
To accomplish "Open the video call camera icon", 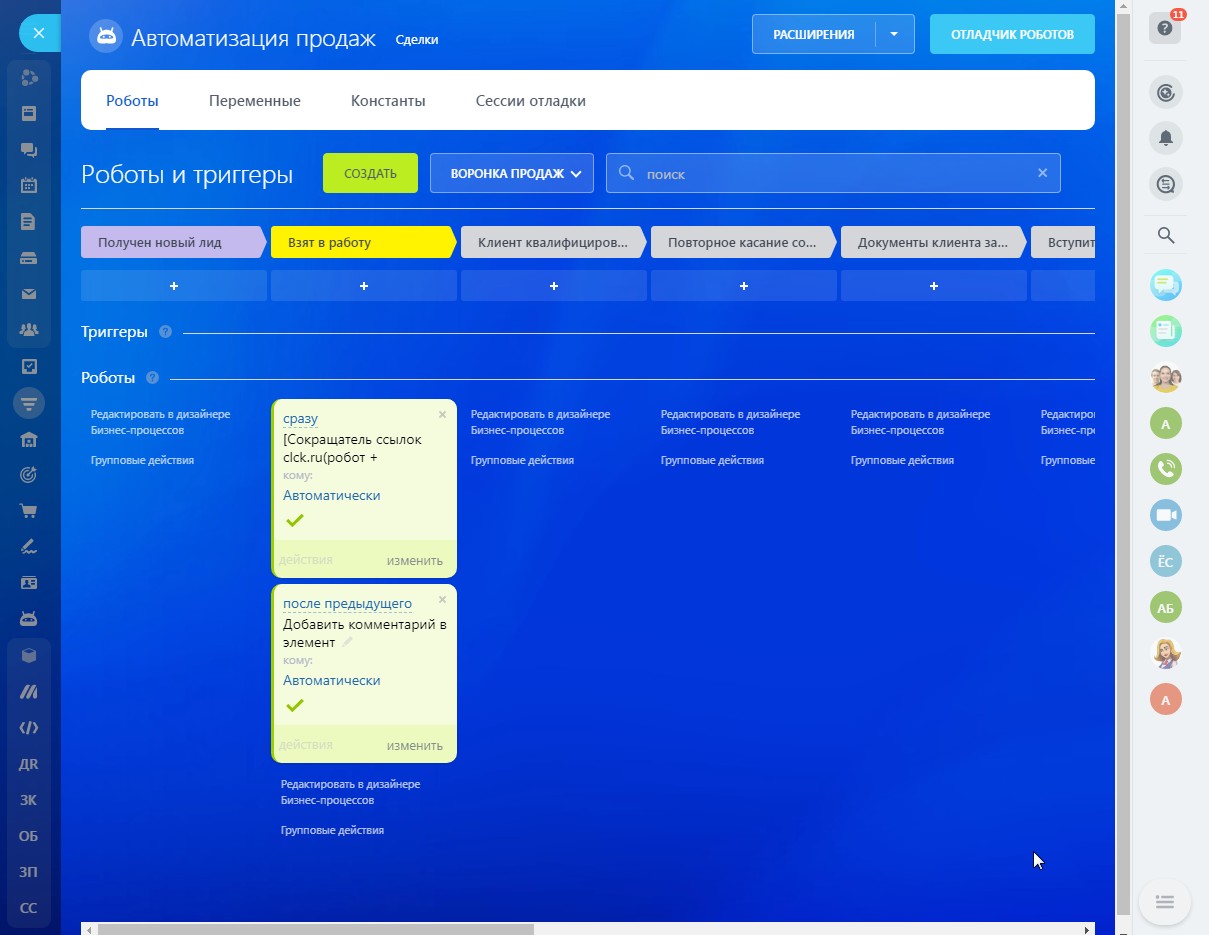I will (1166, 515).
